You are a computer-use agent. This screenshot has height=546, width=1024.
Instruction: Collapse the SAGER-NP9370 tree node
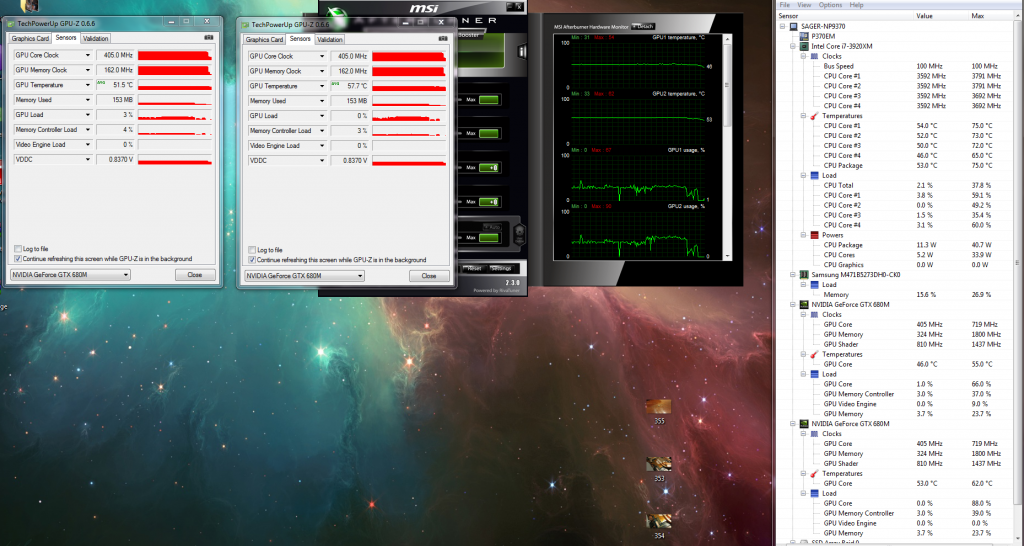click(783, 27)
